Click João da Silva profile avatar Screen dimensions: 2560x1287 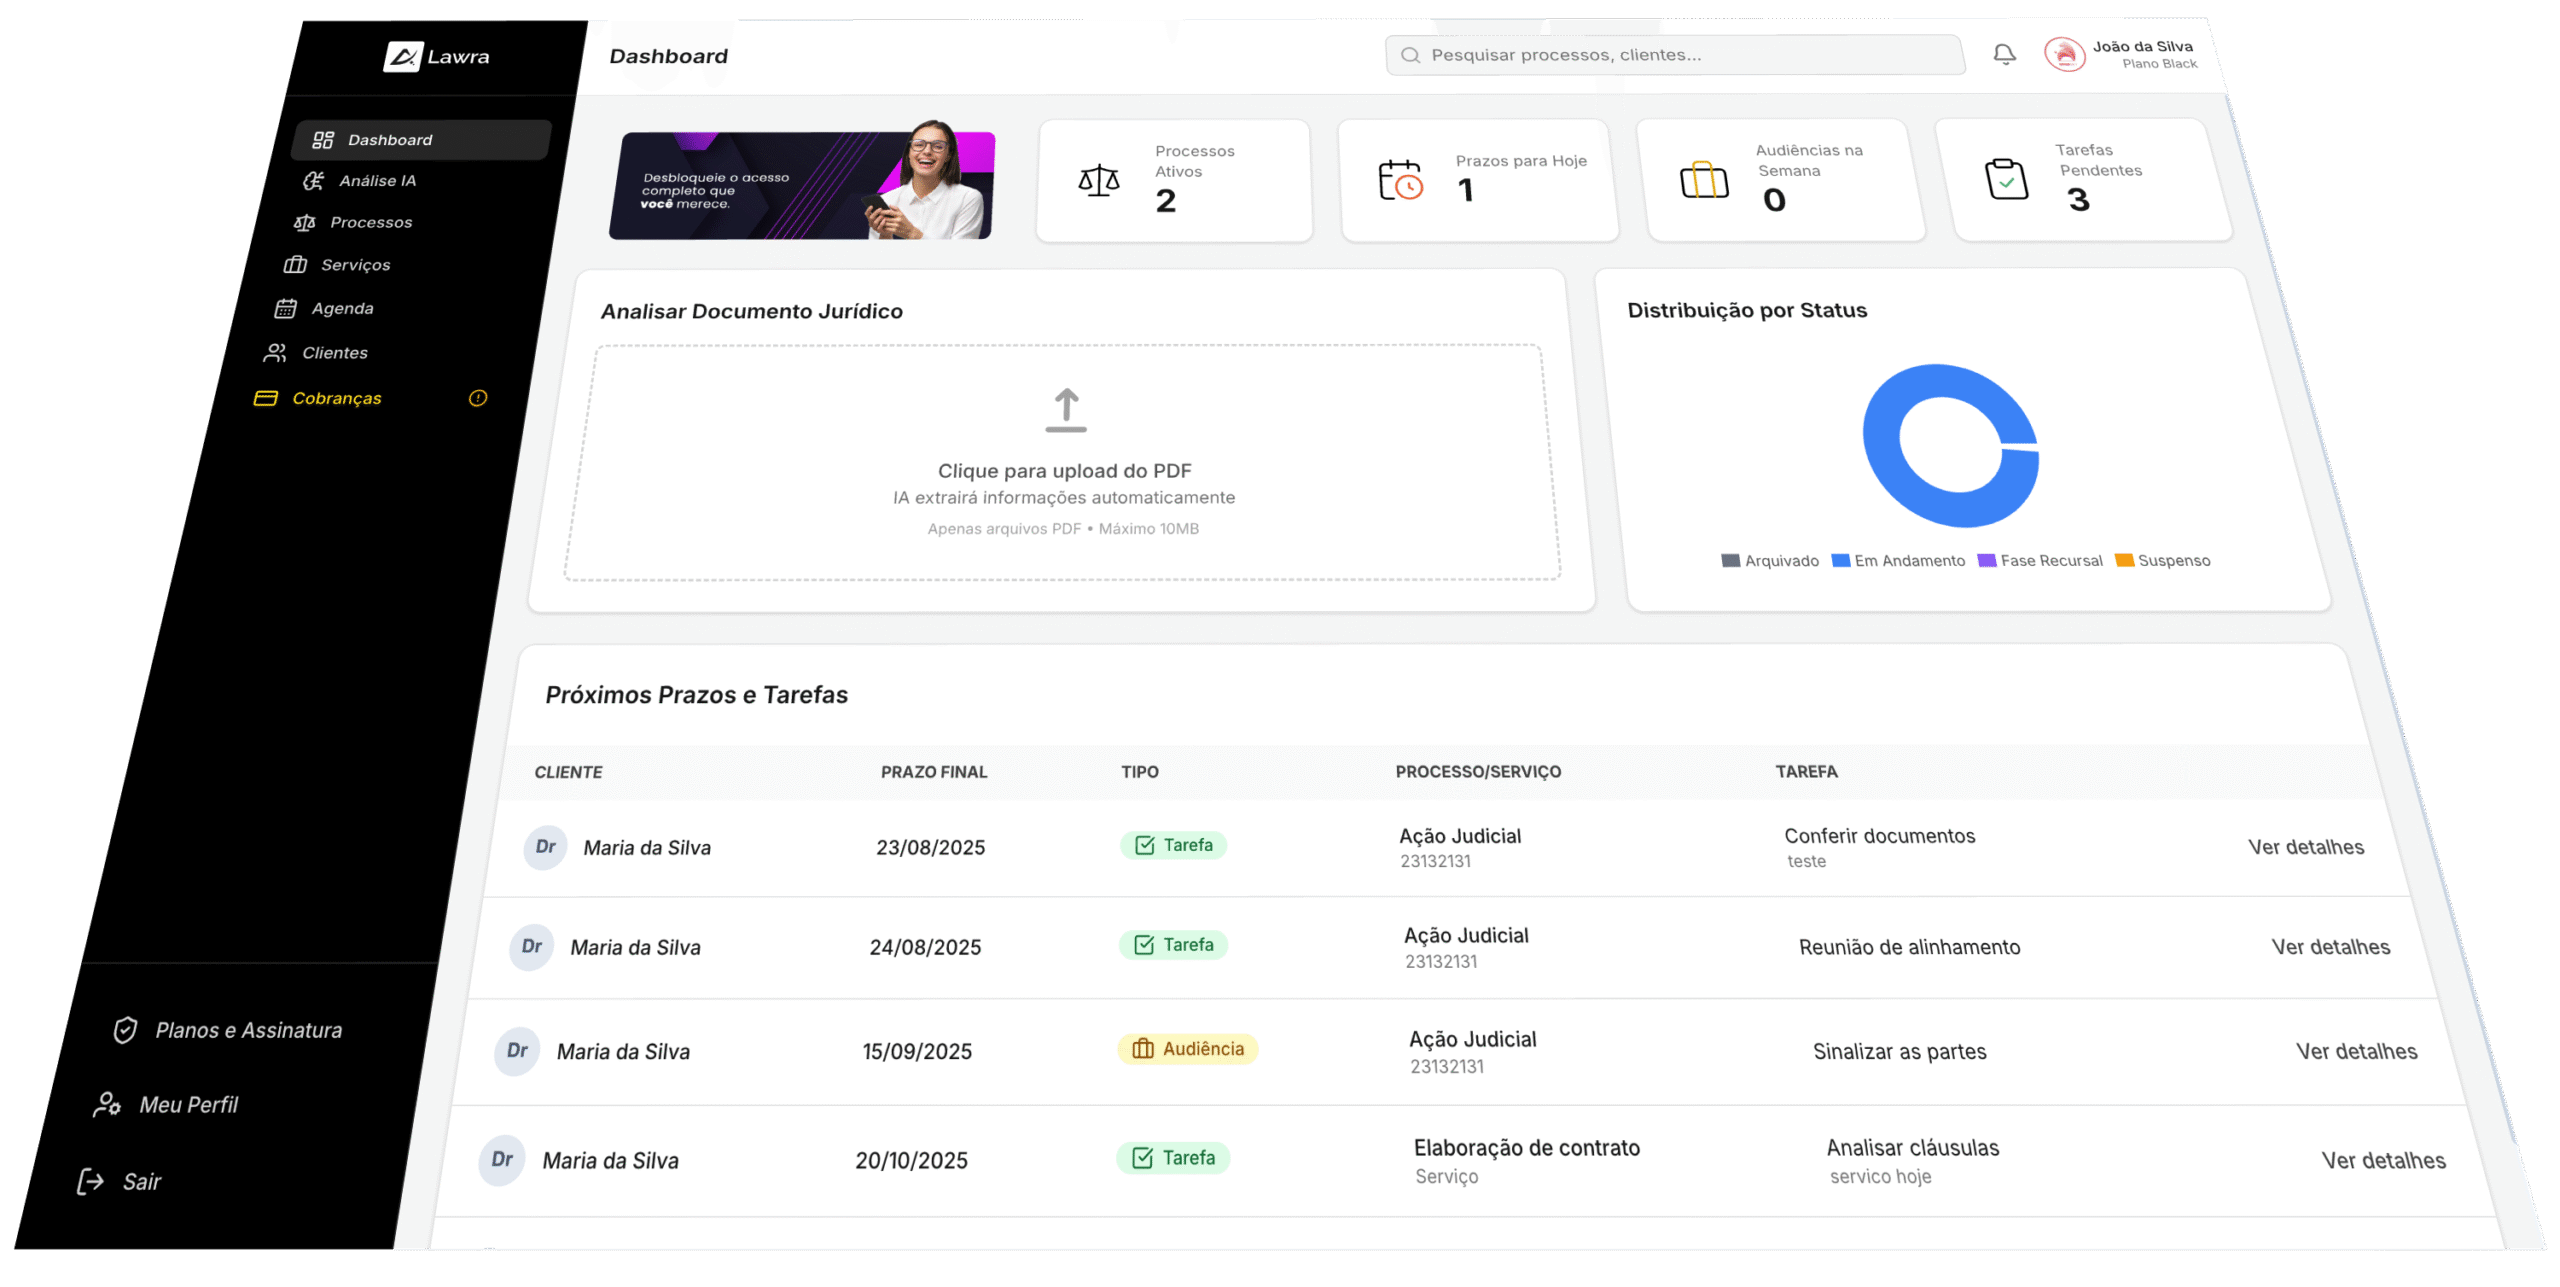coord(2064,54)
